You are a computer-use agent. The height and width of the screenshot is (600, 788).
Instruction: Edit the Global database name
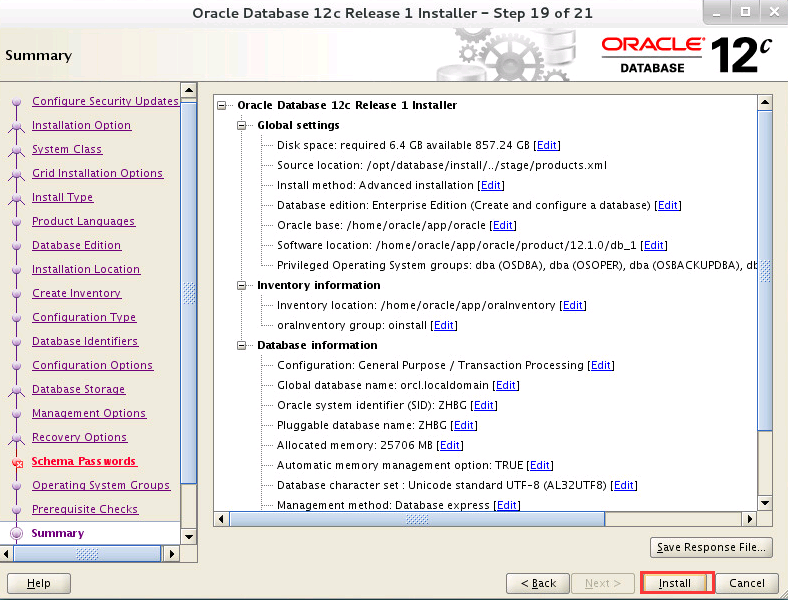coord(506,385)
